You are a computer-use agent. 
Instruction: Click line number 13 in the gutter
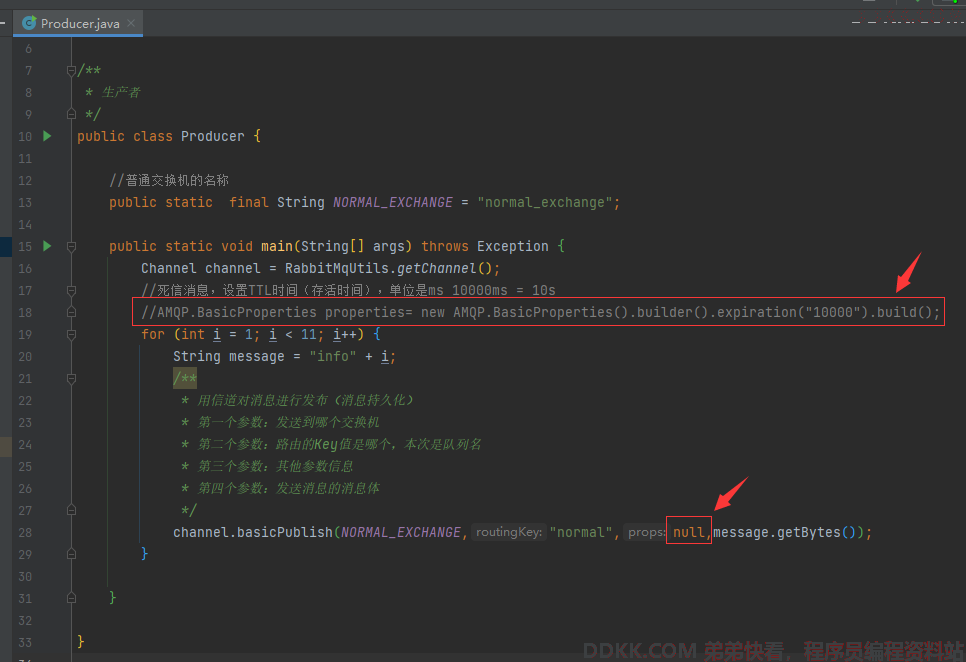(25, 202)
